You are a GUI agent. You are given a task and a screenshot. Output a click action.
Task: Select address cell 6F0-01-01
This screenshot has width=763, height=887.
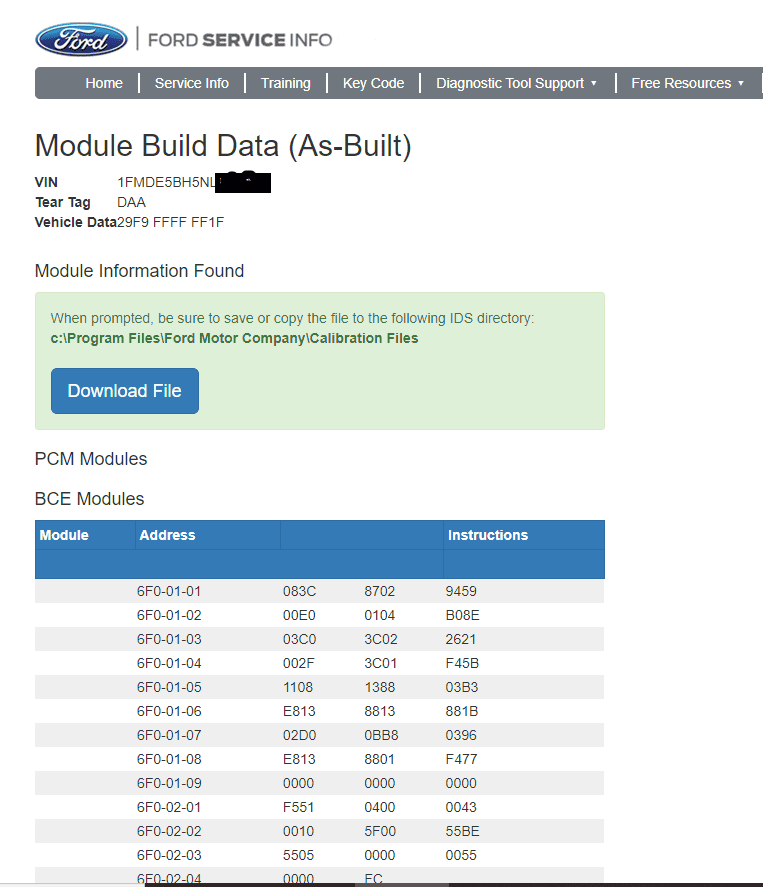point(169,591)
